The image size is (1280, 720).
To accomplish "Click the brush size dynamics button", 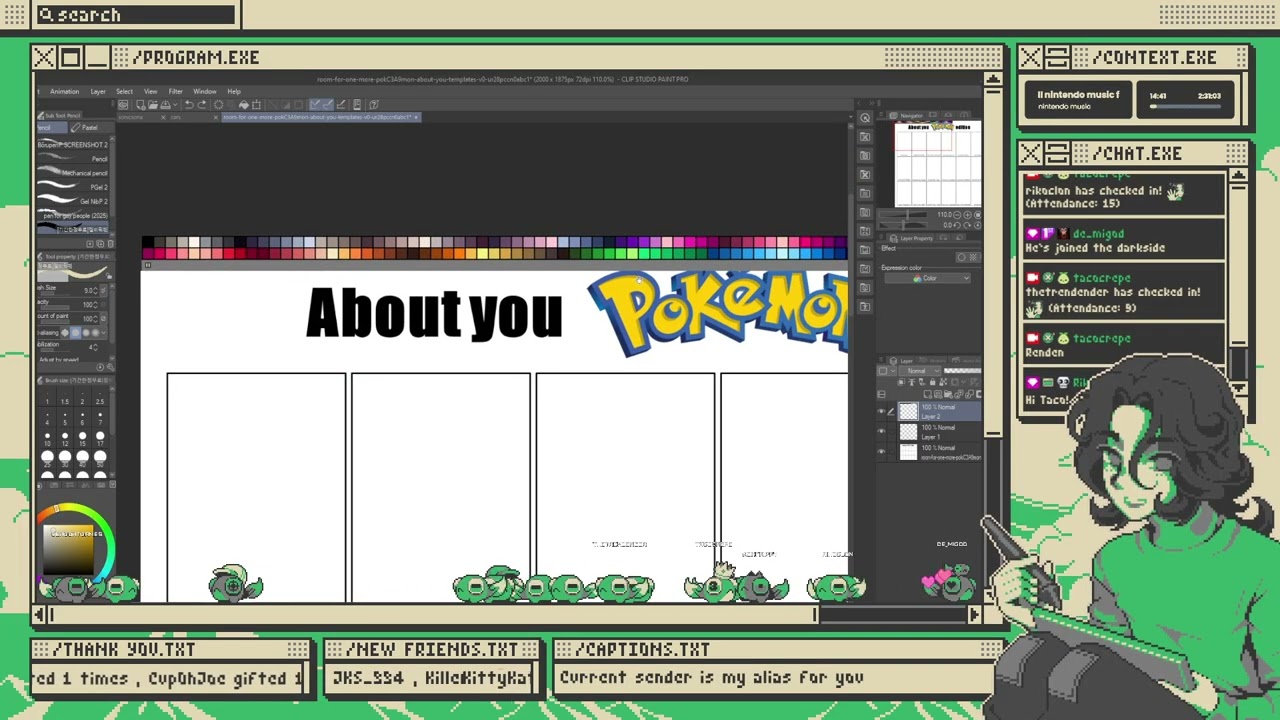I will (x=104, y=290).
